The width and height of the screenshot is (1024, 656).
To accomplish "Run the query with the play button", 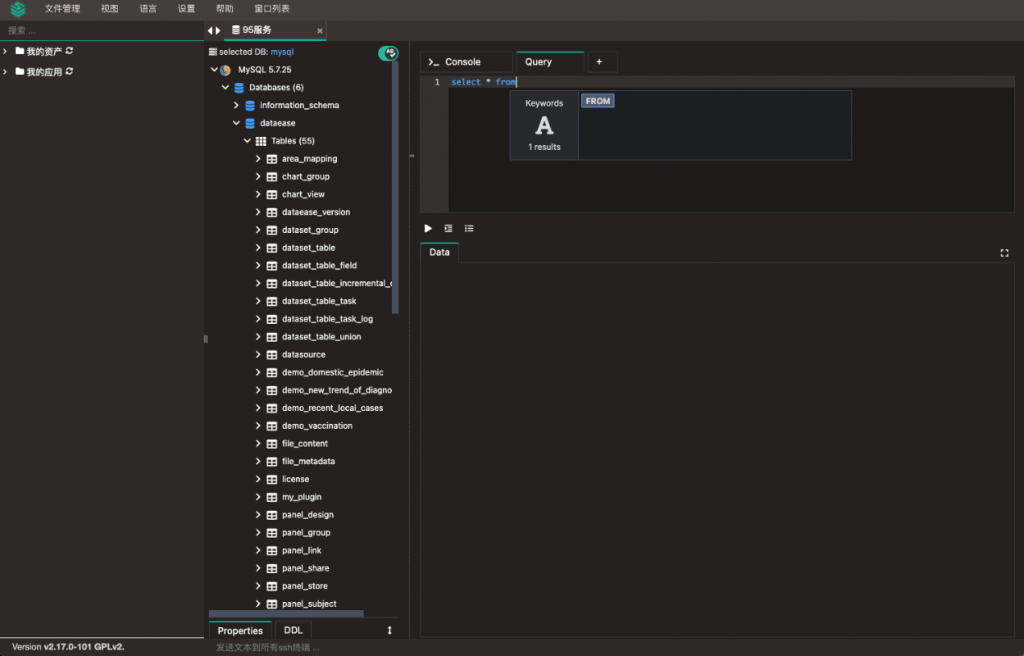I will click(x=428, y=228).
